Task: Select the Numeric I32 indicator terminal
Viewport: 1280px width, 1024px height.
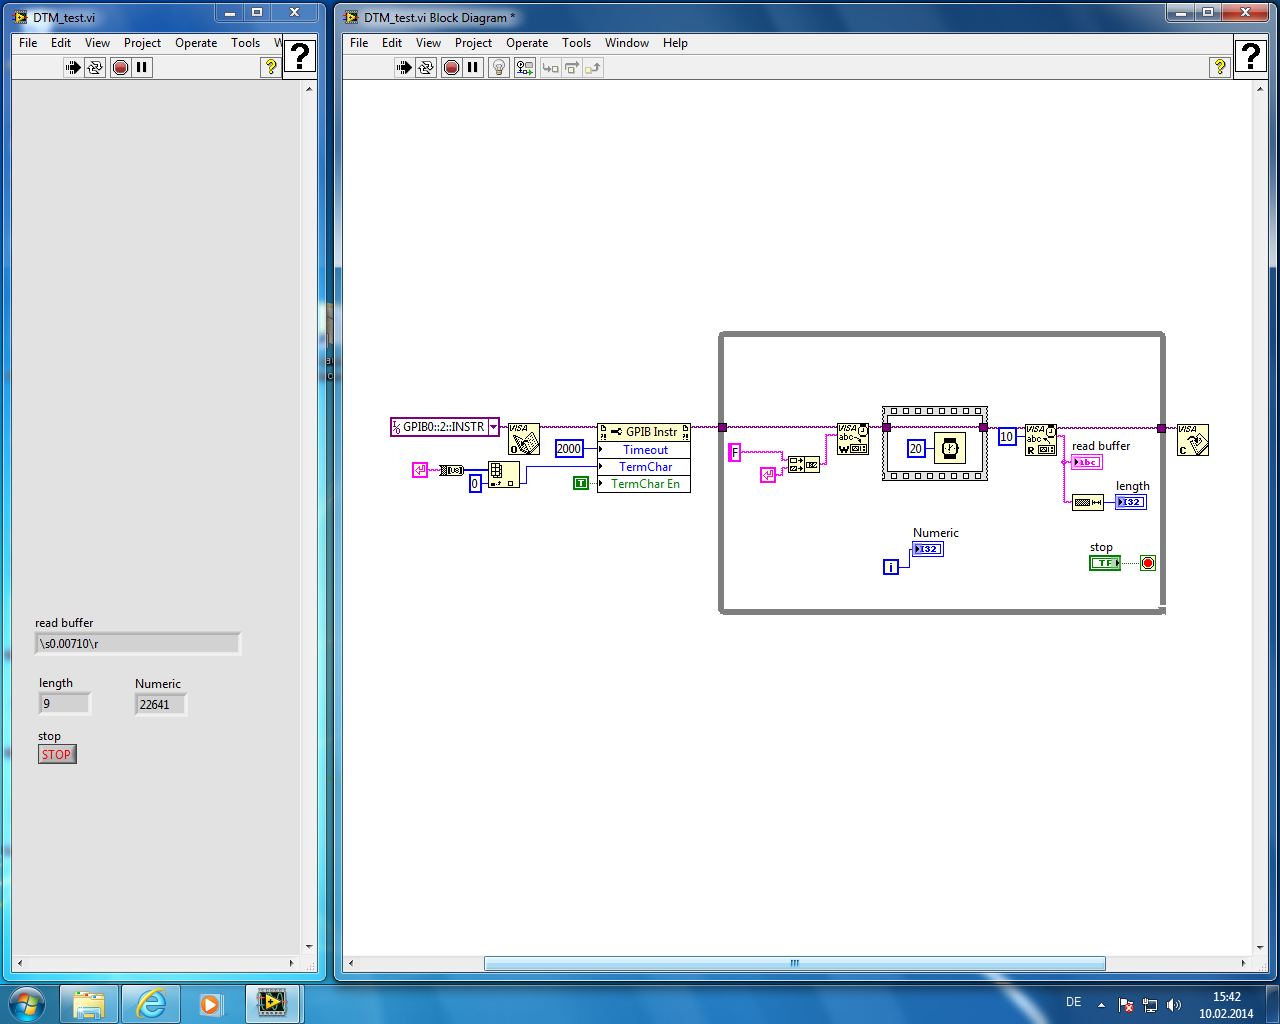Action: tap(928, 549)
